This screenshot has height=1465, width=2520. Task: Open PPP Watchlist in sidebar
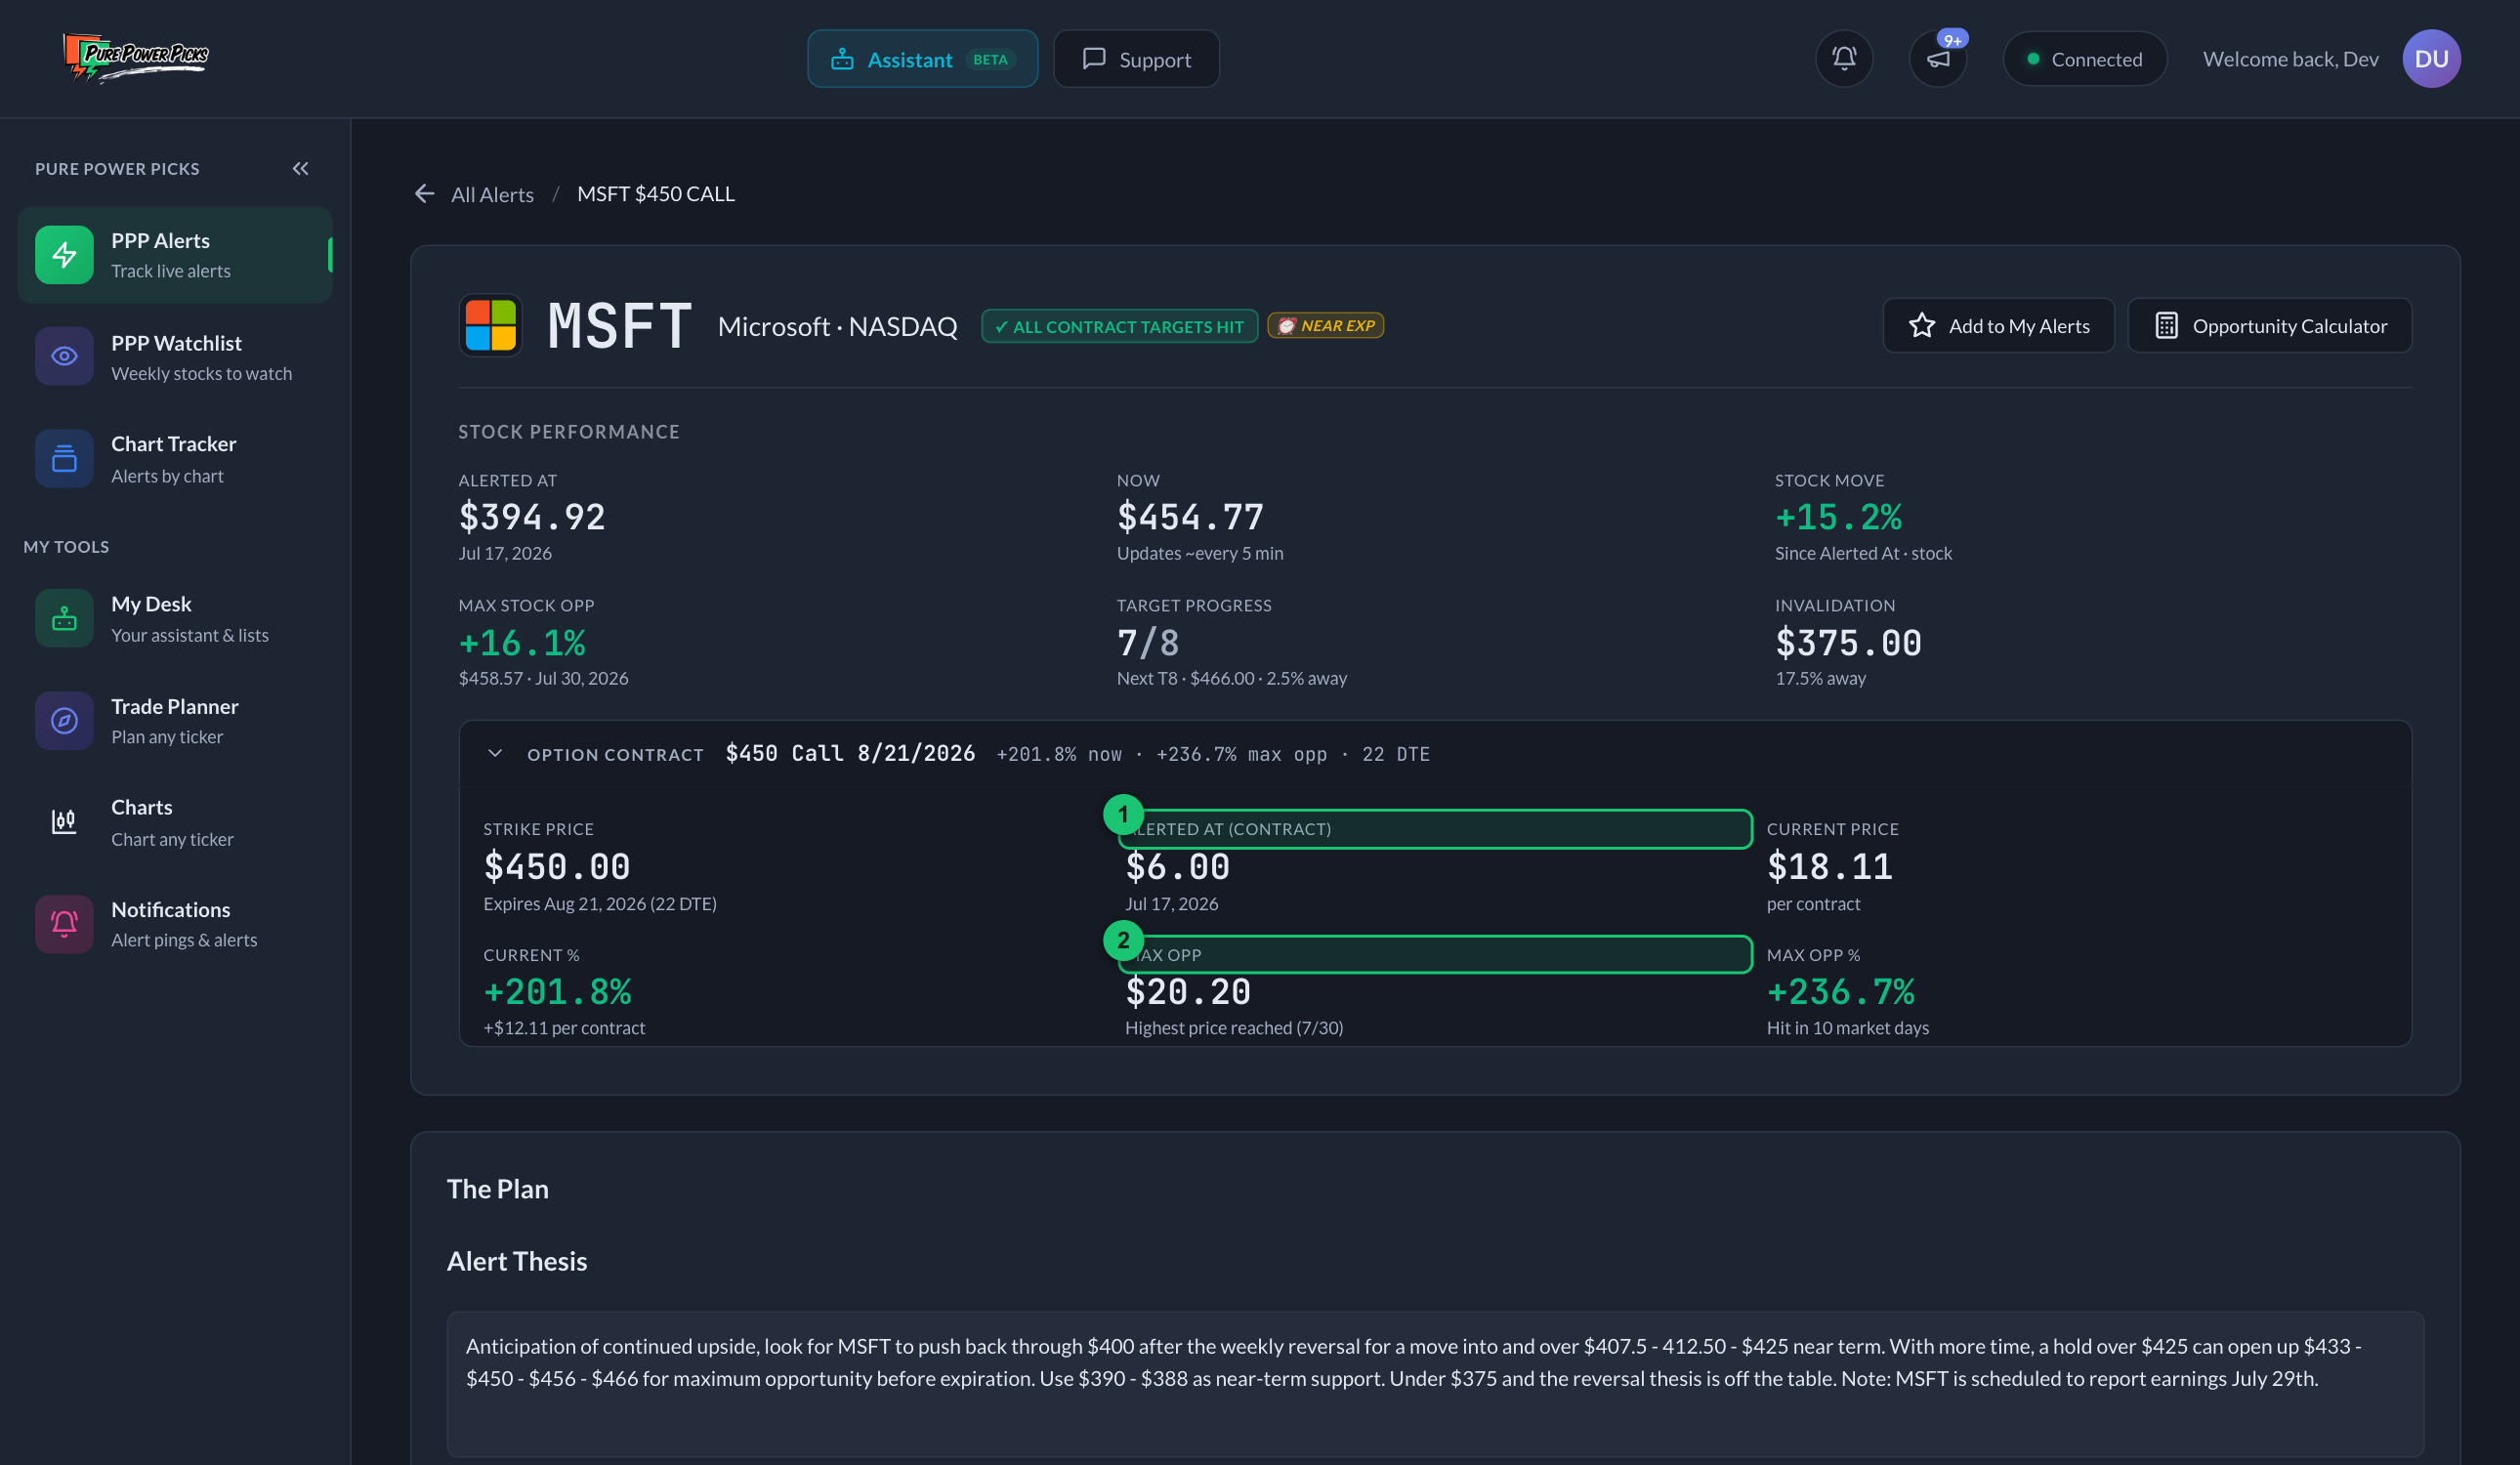point(175,357)
